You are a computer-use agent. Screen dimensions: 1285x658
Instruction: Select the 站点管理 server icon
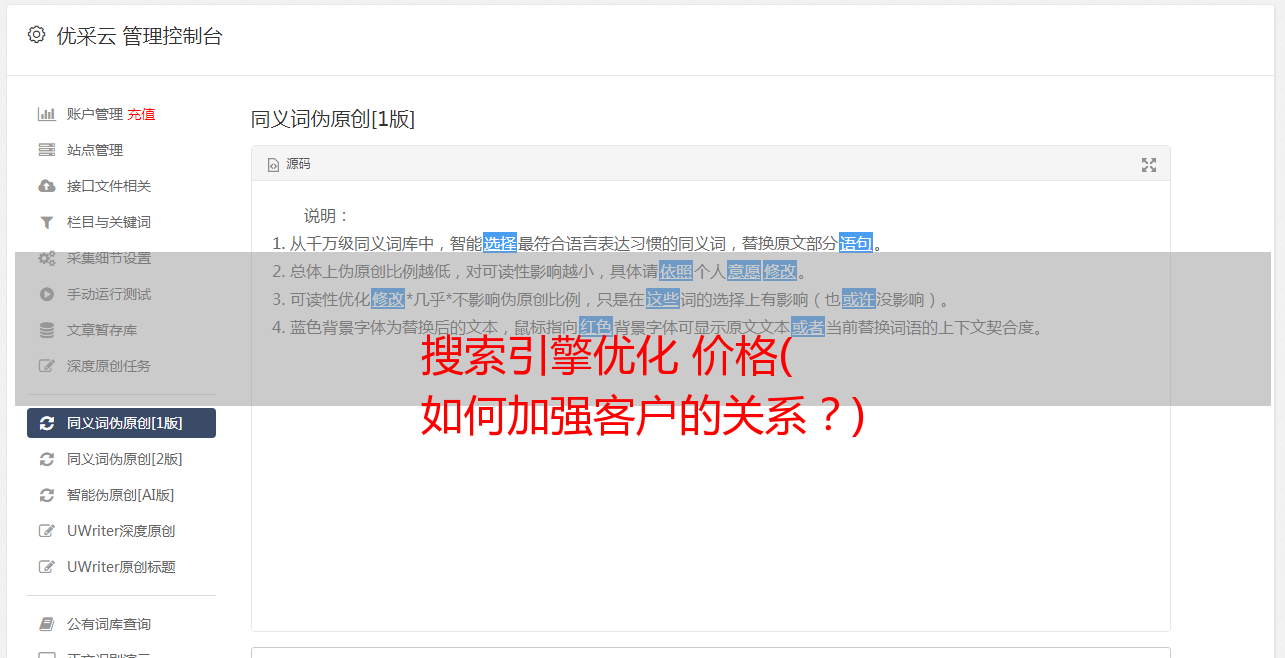tap(46, 150)
